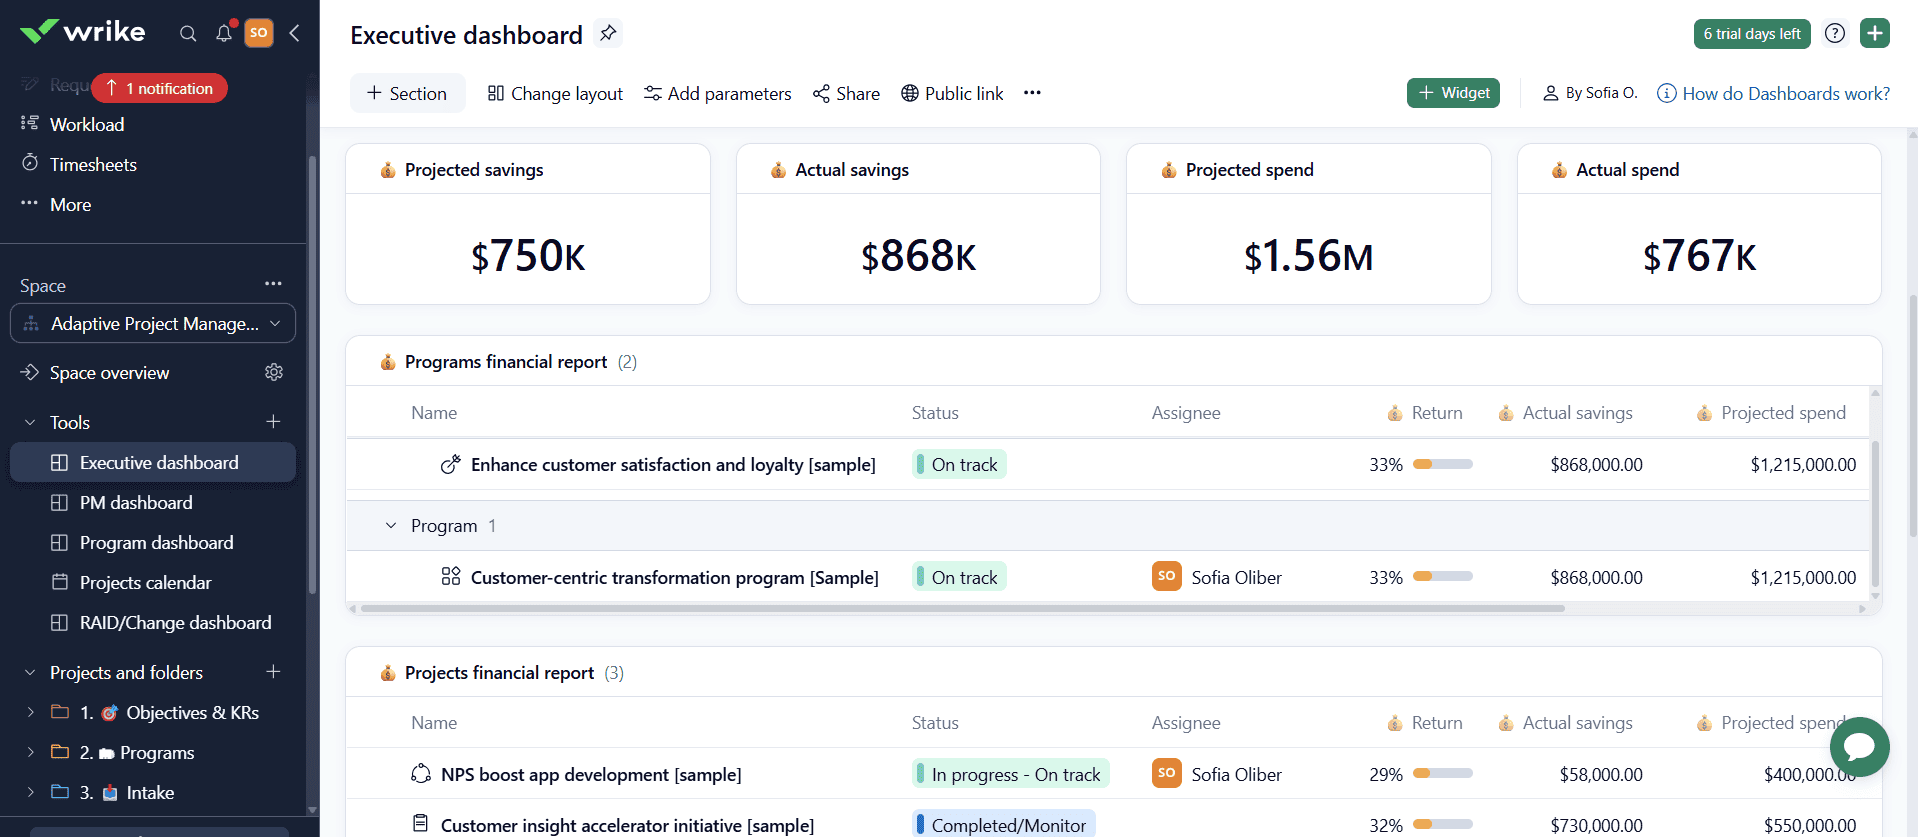Open the toolbar more options ellipsis
Screen dimensions: 1918x837
(1032, 93)
